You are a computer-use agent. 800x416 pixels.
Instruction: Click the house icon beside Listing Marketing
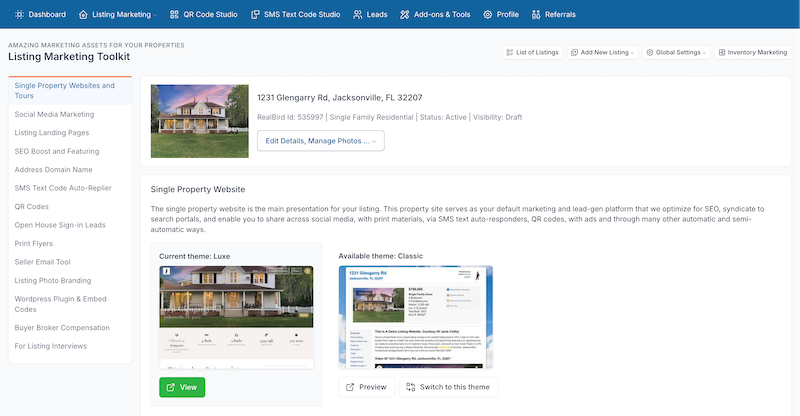tap(83, 14)
